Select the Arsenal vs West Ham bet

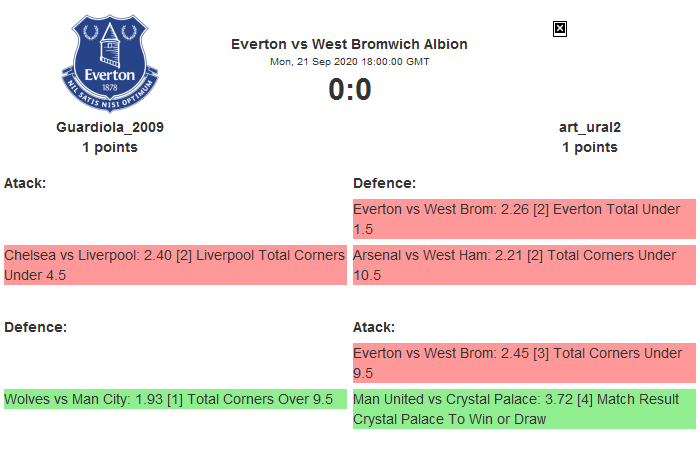pyautogui.click(x=524, y=265)
